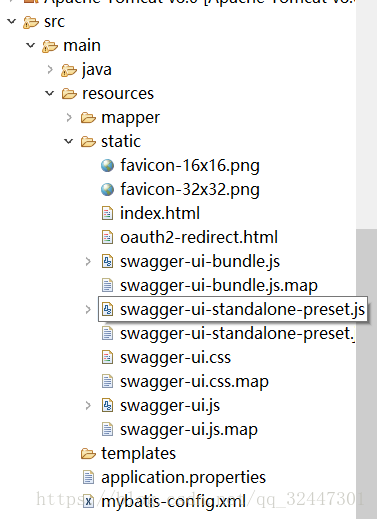Click the index.html file icon

107,213
